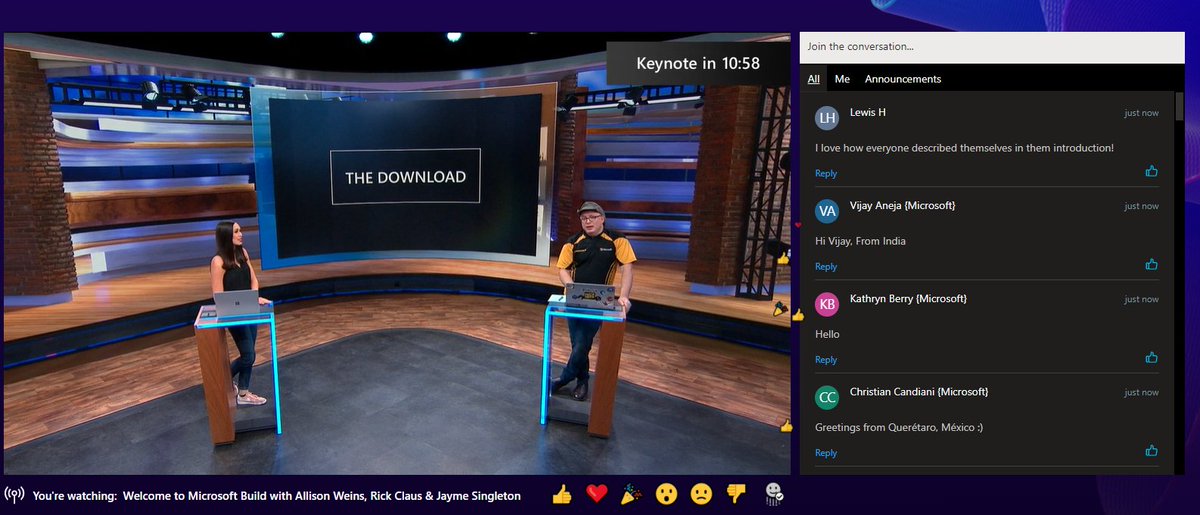Like Kathryn Berry's Hello comment
Viewport: 1200px width, 515px height.
pyautogui.click(x=1152, y=357)
